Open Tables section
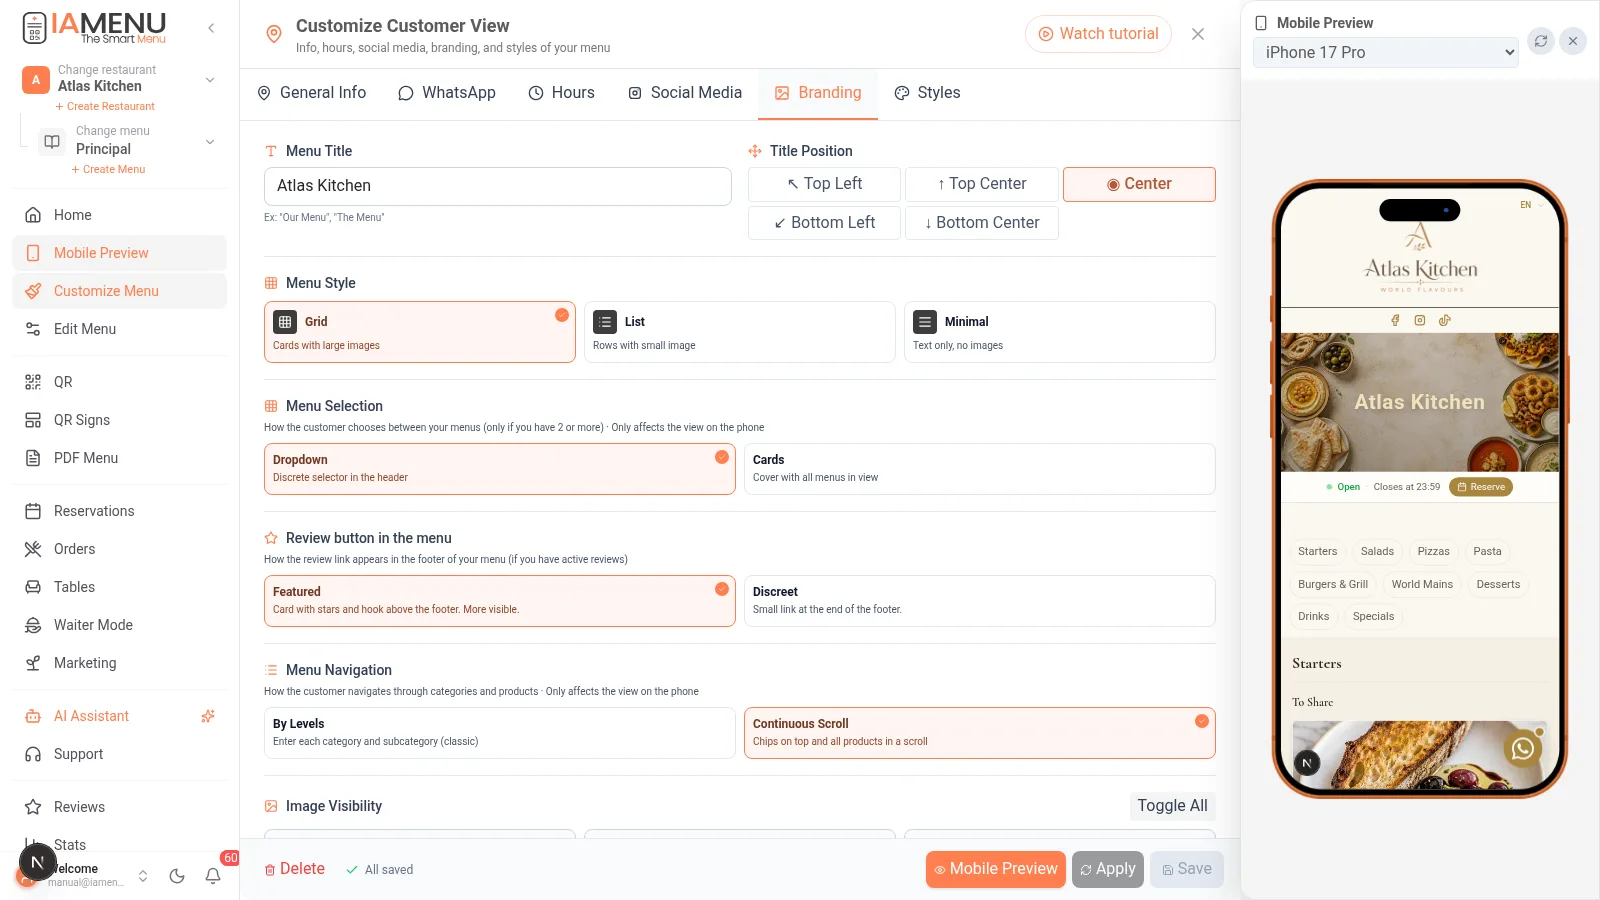Image resolution: width=1600 pixels, height=900 pixels. pos(120,587)
